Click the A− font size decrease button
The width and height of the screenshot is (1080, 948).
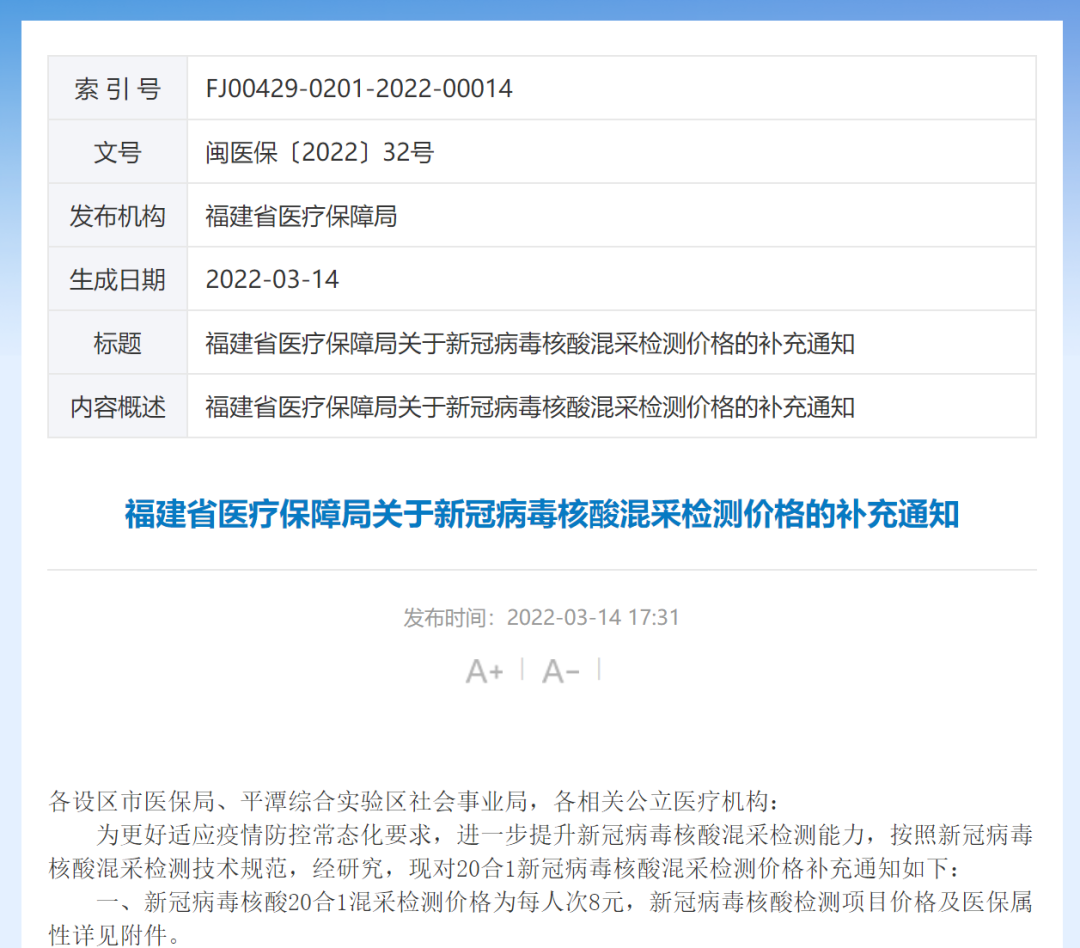(561, 671)
